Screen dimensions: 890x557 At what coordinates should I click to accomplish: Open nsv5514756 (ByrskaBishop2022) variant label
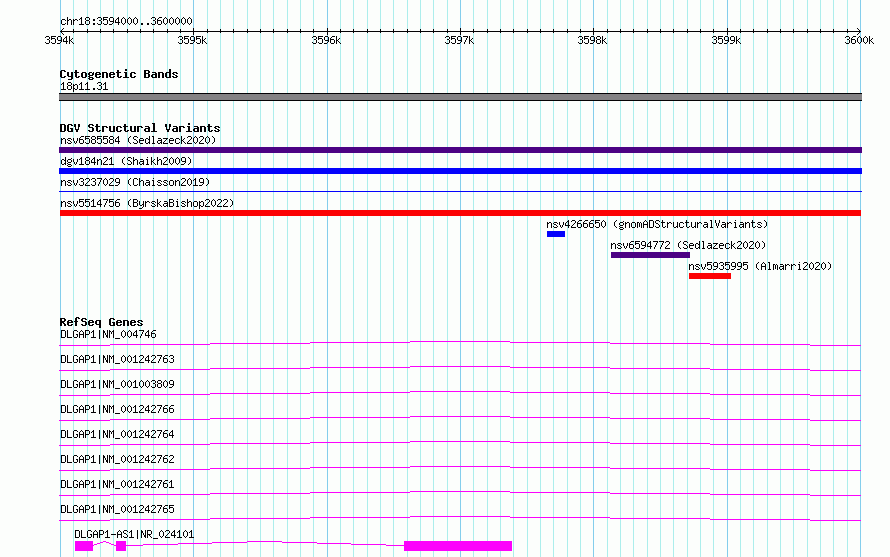[x=147, y=203]
